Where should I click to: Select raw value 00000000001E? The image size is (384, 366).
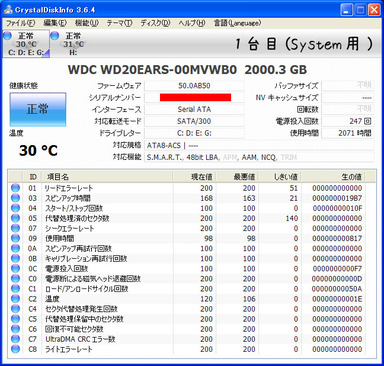point(337,299)
